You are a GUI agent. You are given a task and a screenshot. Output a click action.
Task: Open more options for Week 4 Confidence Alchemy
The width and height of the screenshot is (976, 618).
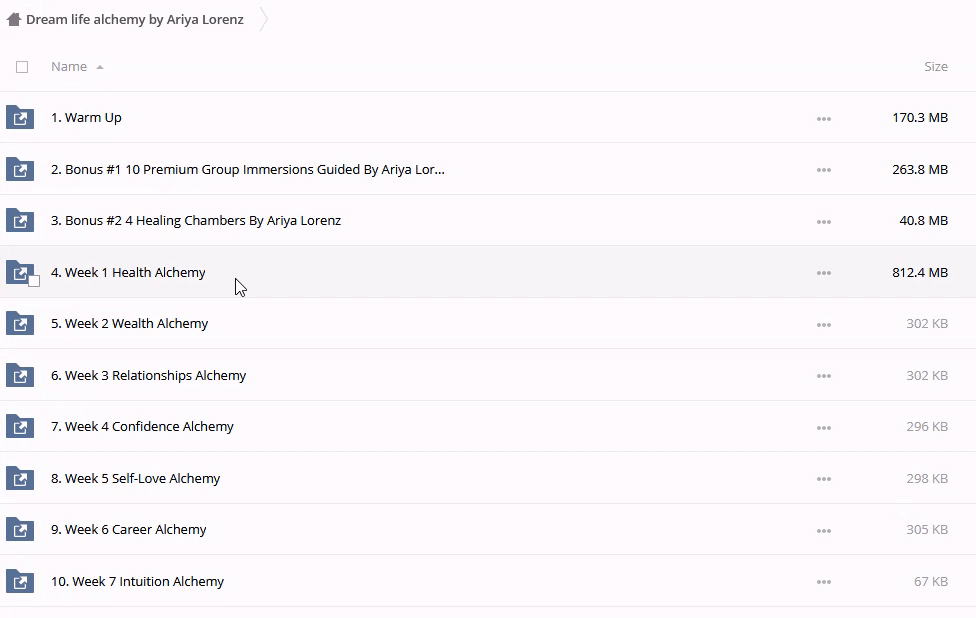click(823, 427)
